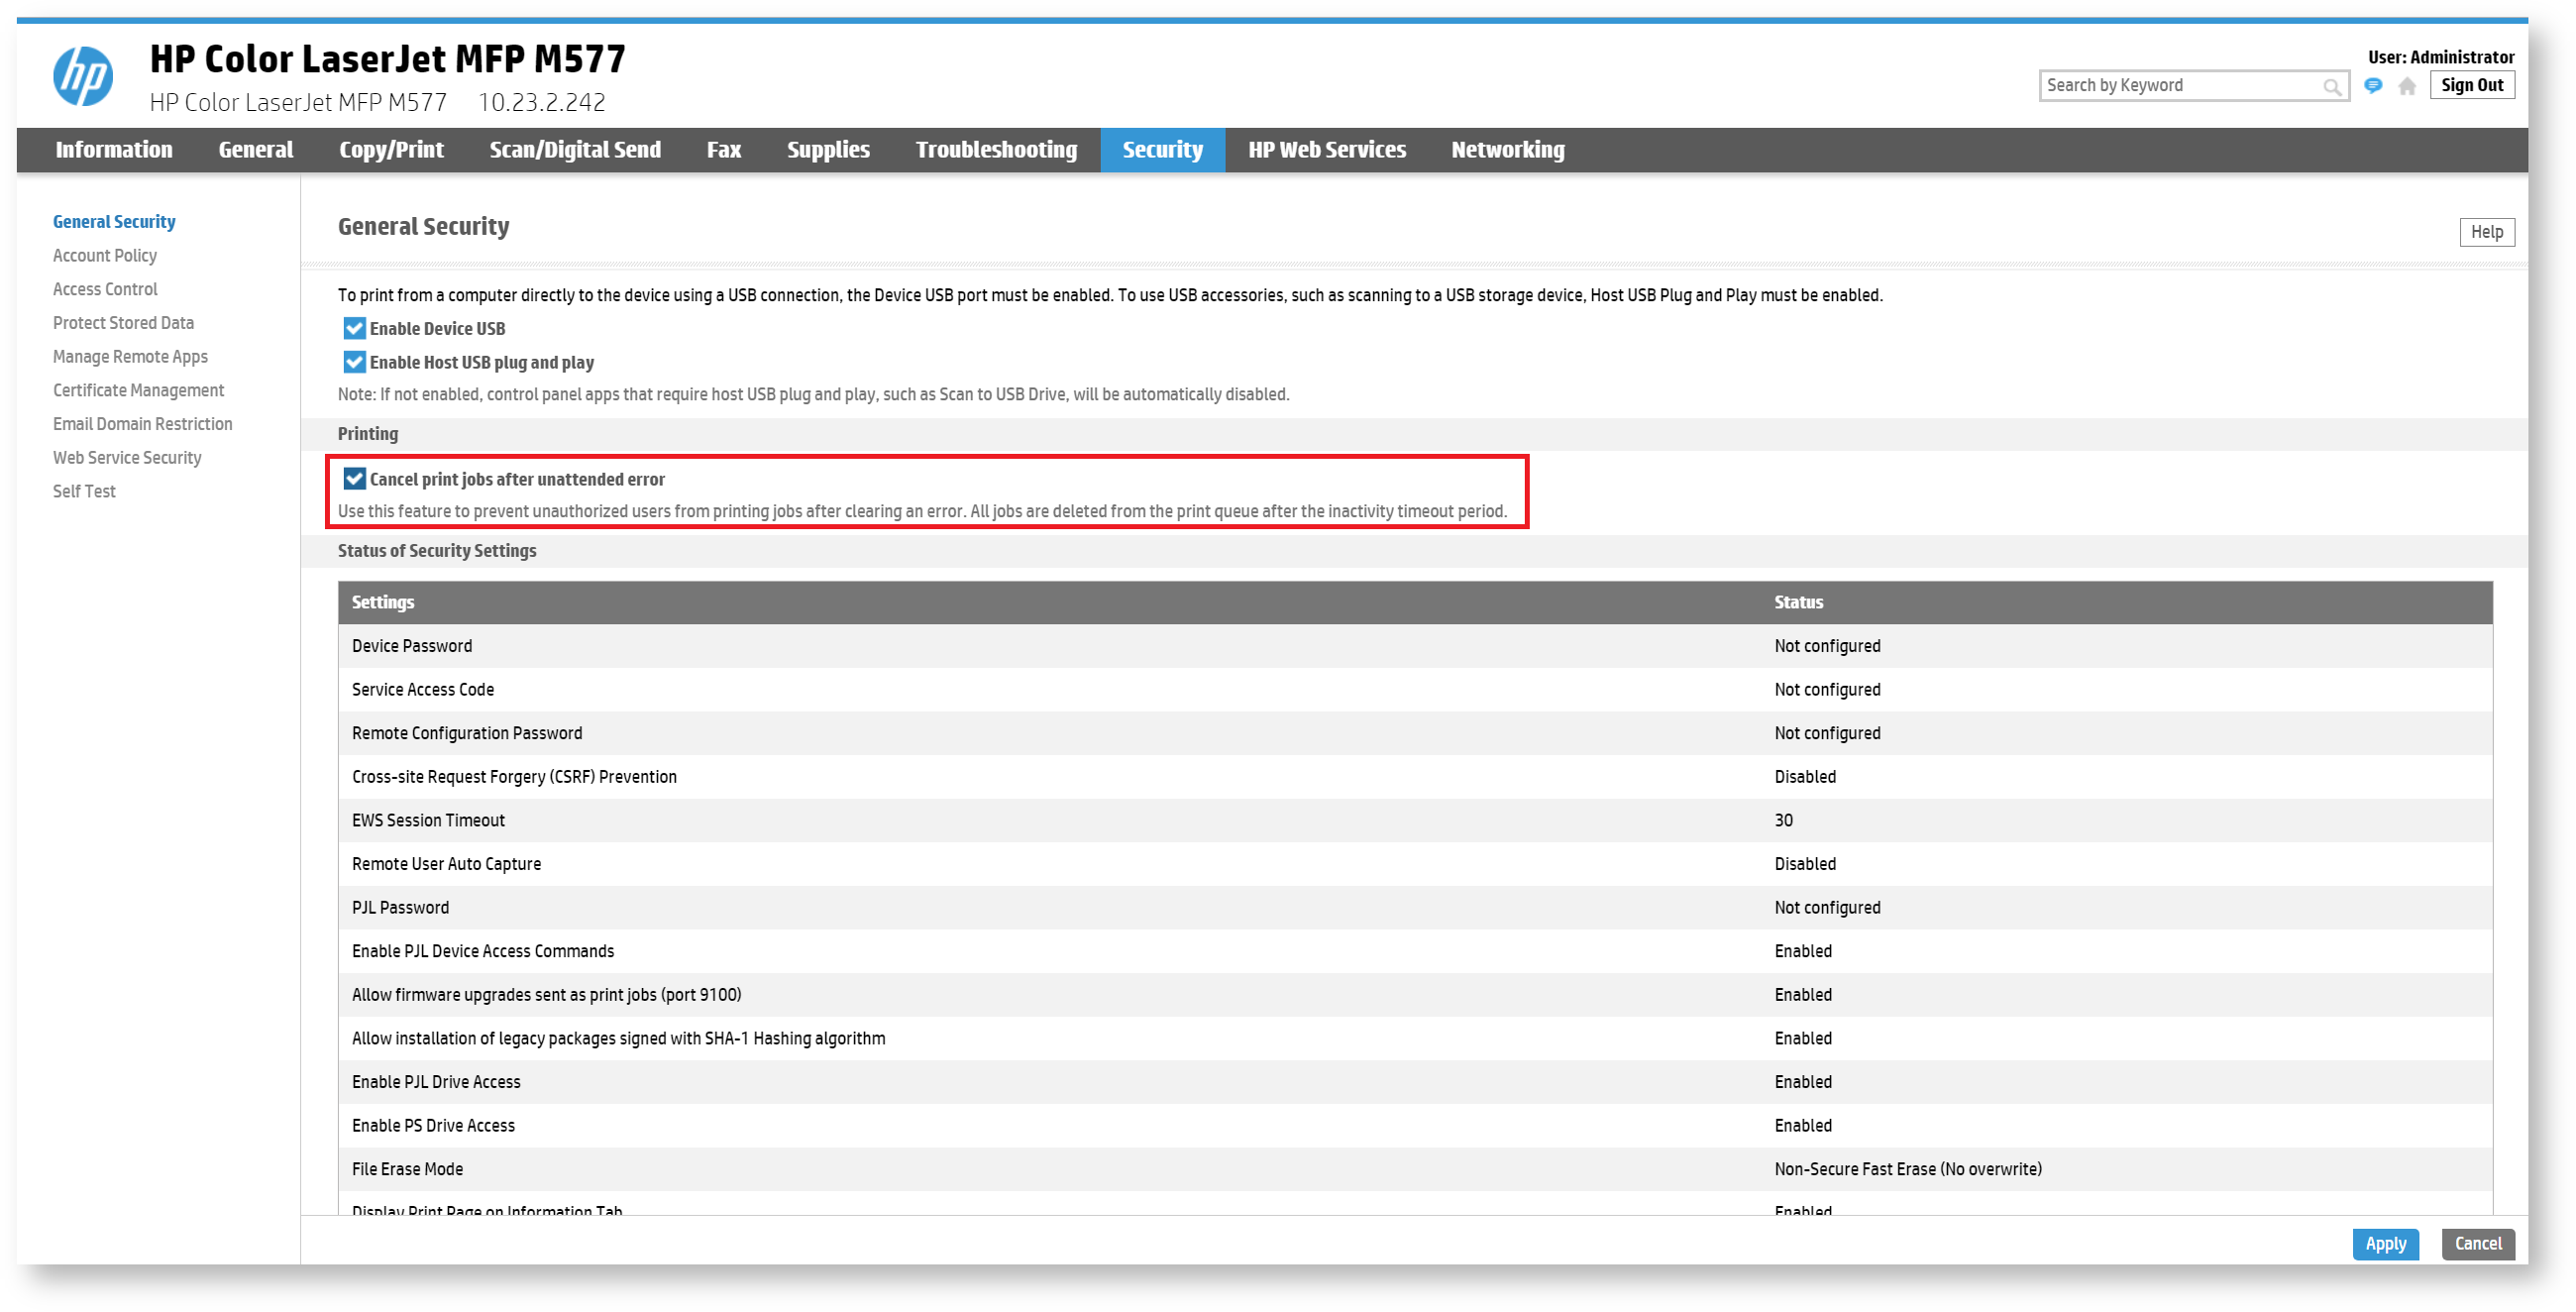Open the Networking tab

(1508, 150)
